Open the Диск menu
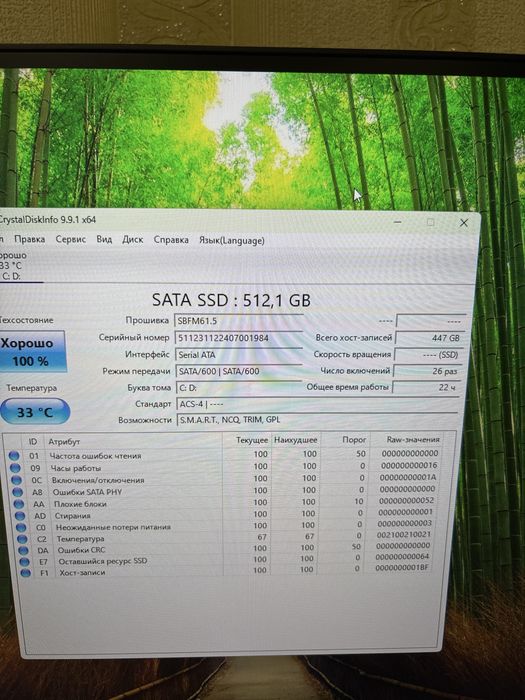 [133, 239]
